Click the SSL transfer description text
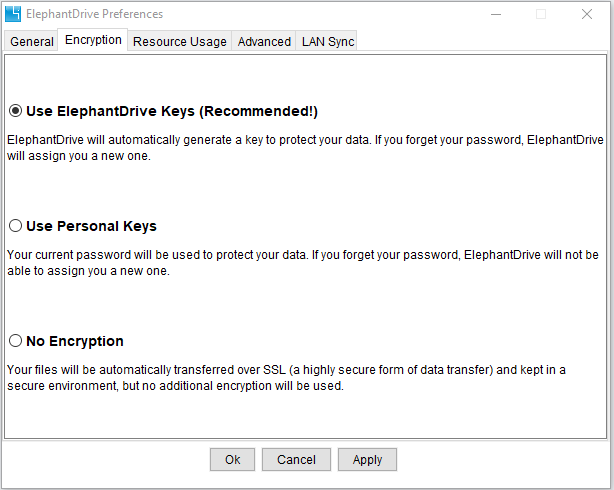 pos(286,378)
